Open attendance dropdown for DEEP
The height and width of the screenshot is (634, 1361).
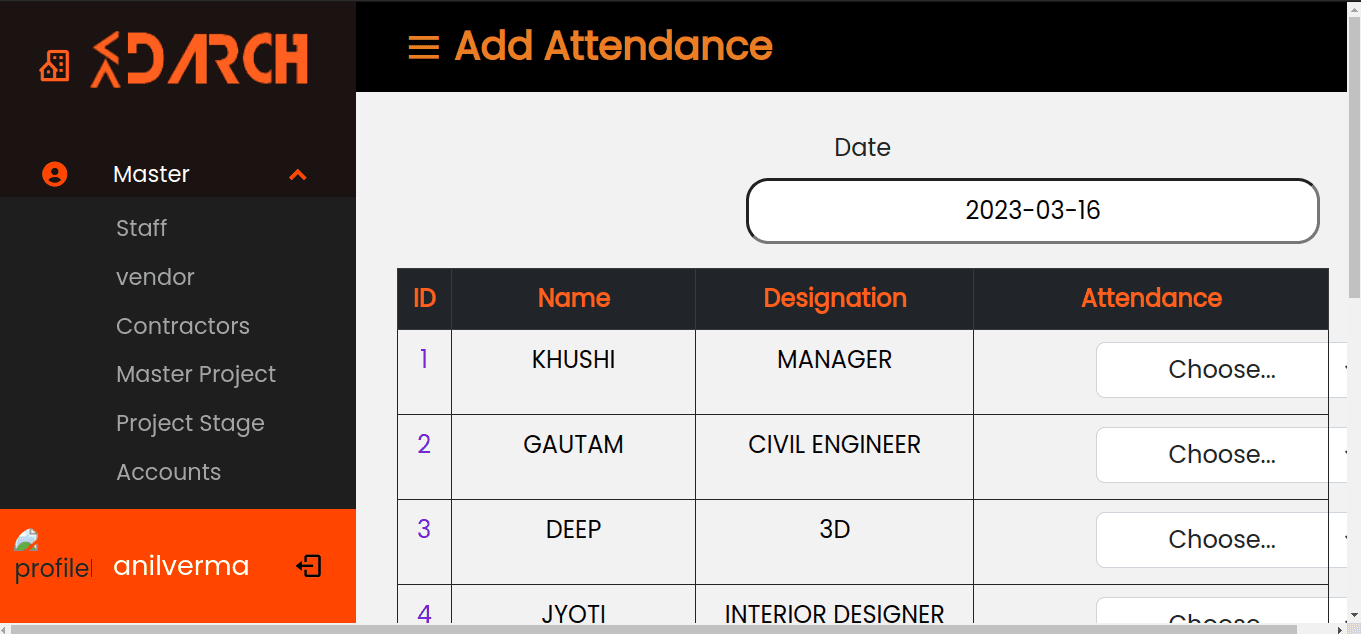tap(1222, 540)
